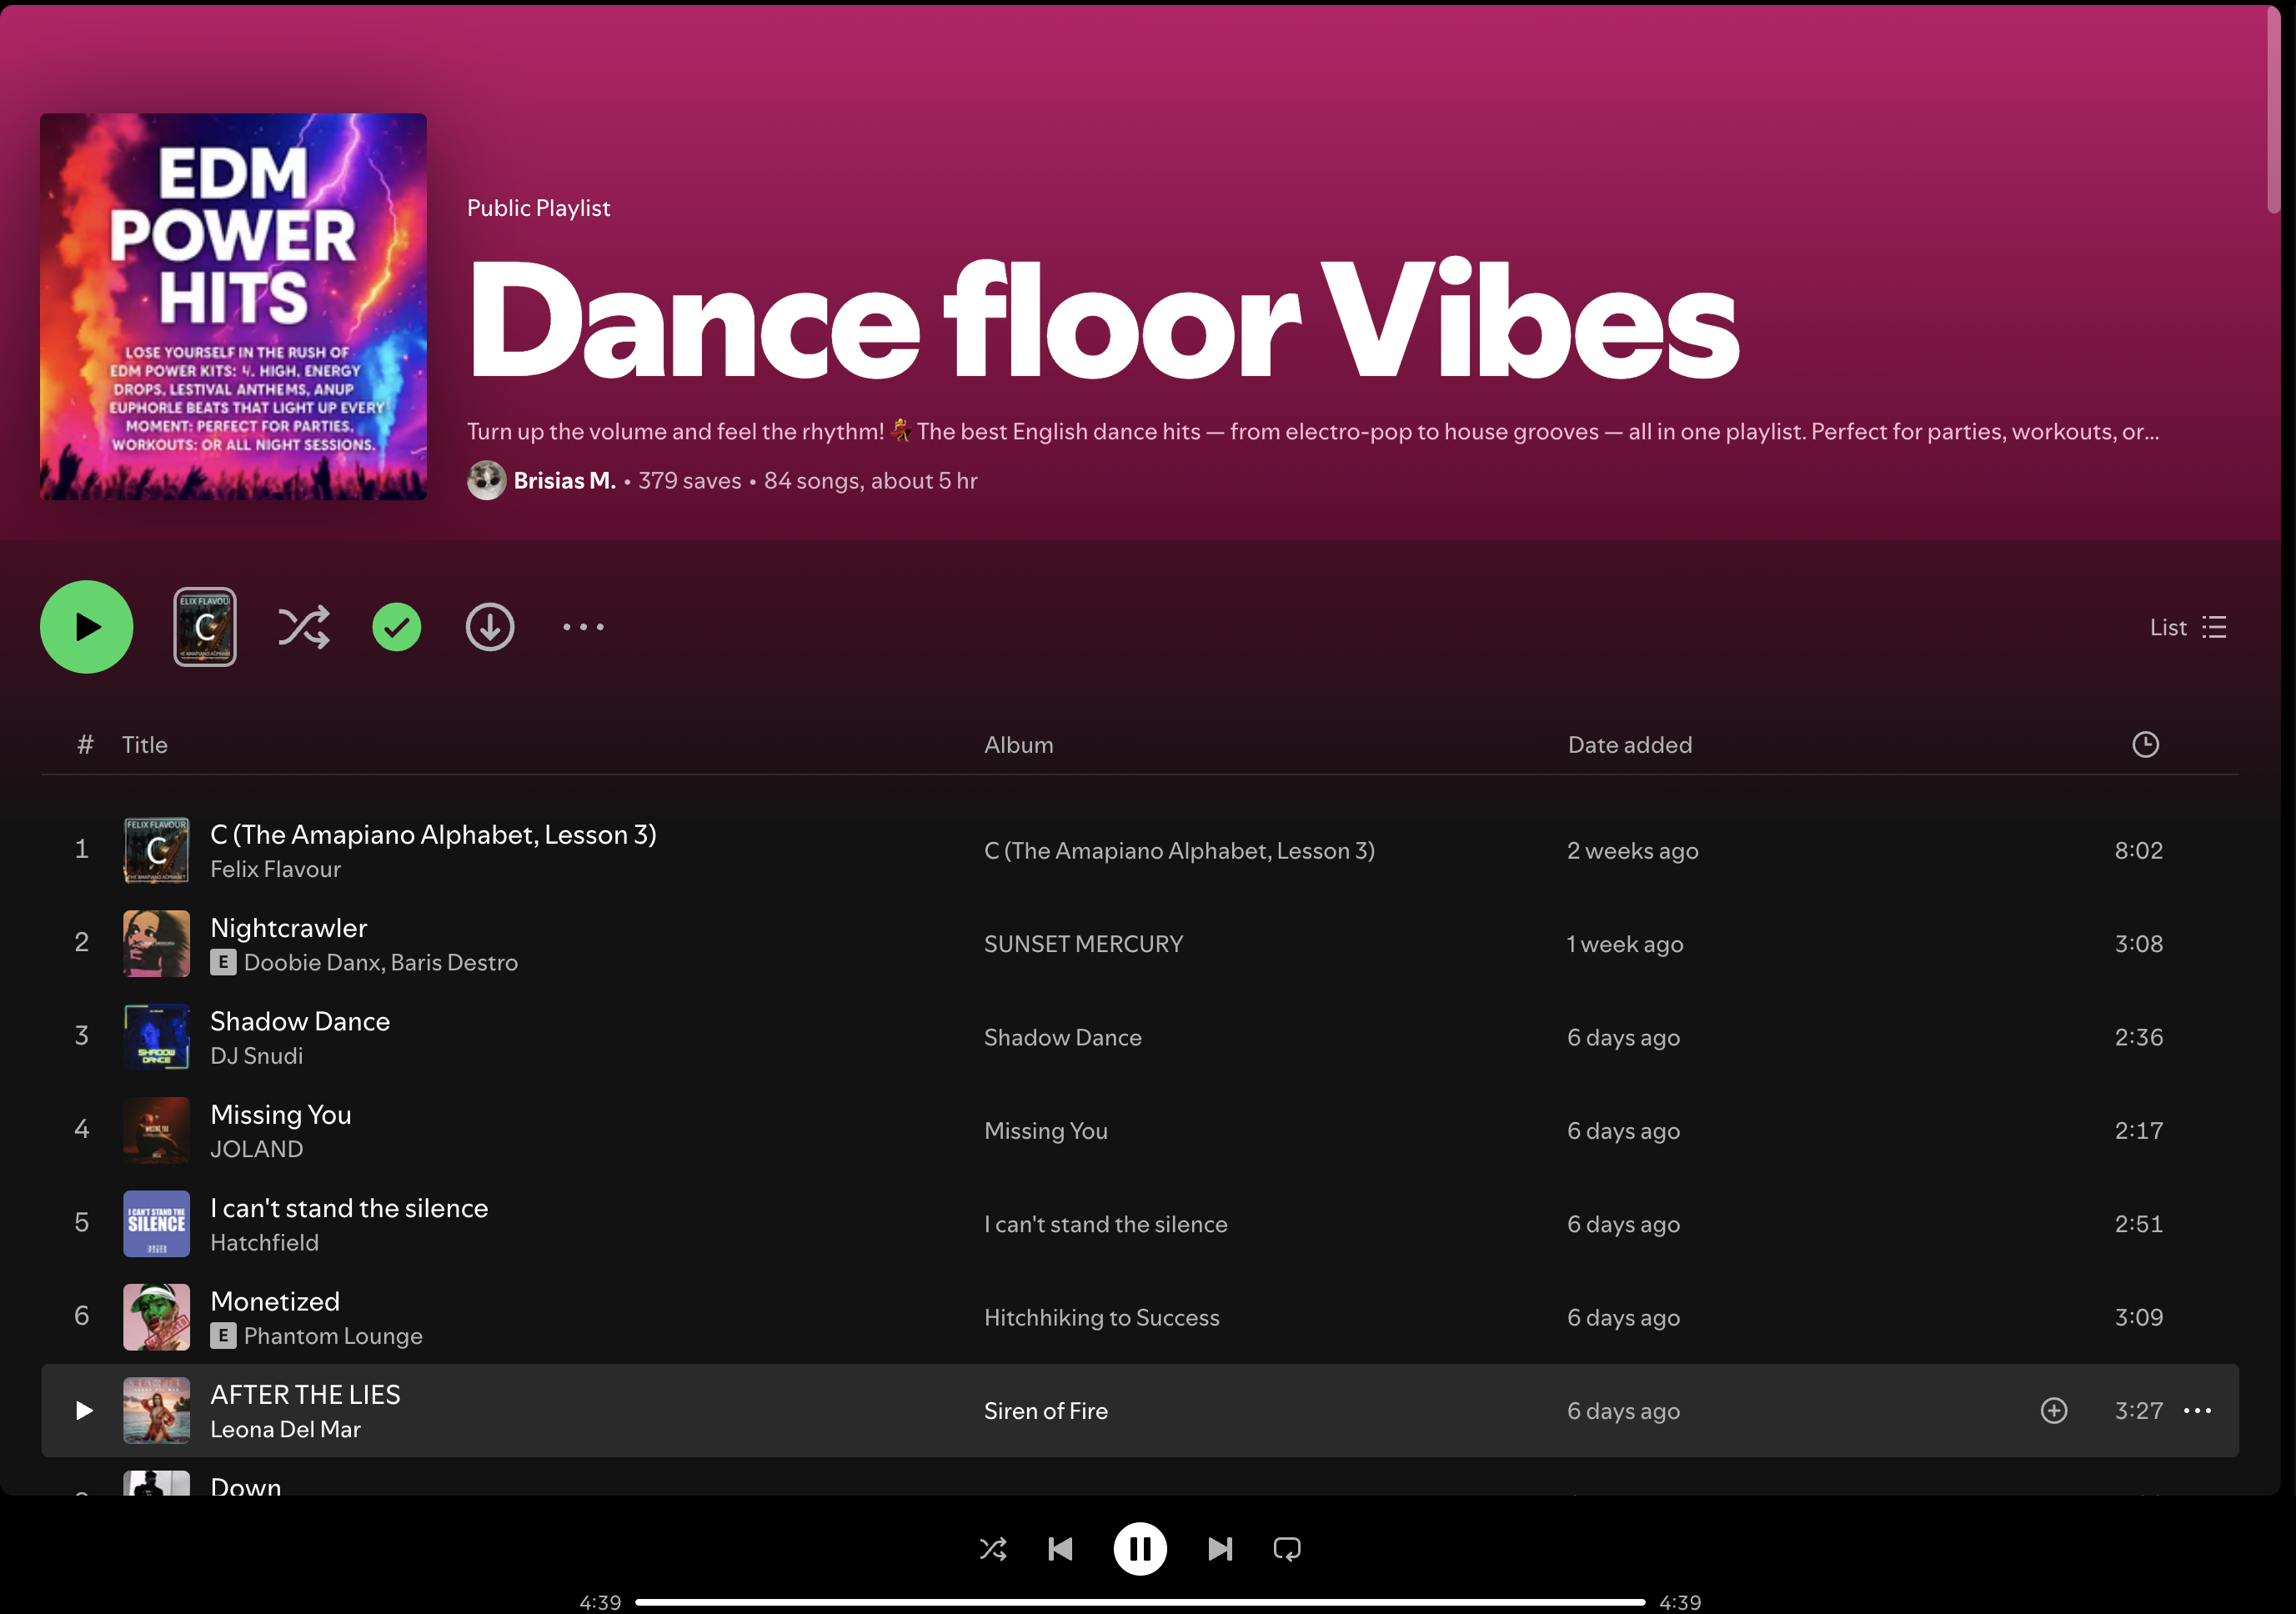This screenshot has height=1614, width=2296.
Task: Pause playback in the bottom player
Action: [x=1140, y=1549]
